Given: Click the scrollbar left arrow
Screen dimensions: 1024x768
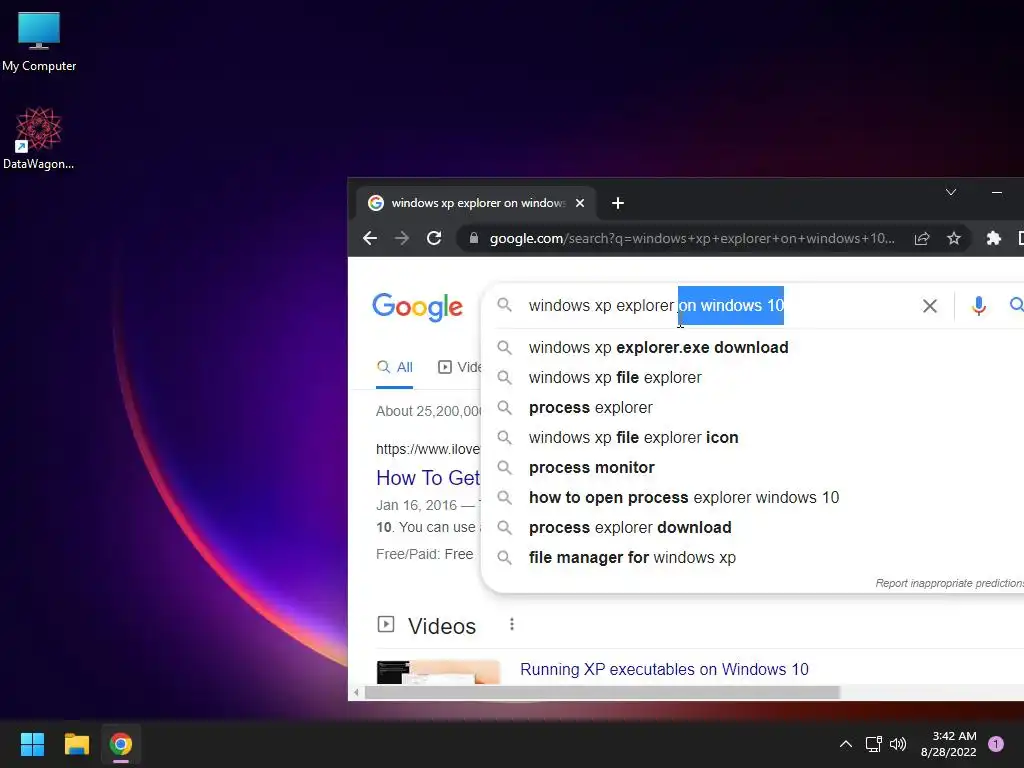Looking at the screenshot, I should [356, 692].
